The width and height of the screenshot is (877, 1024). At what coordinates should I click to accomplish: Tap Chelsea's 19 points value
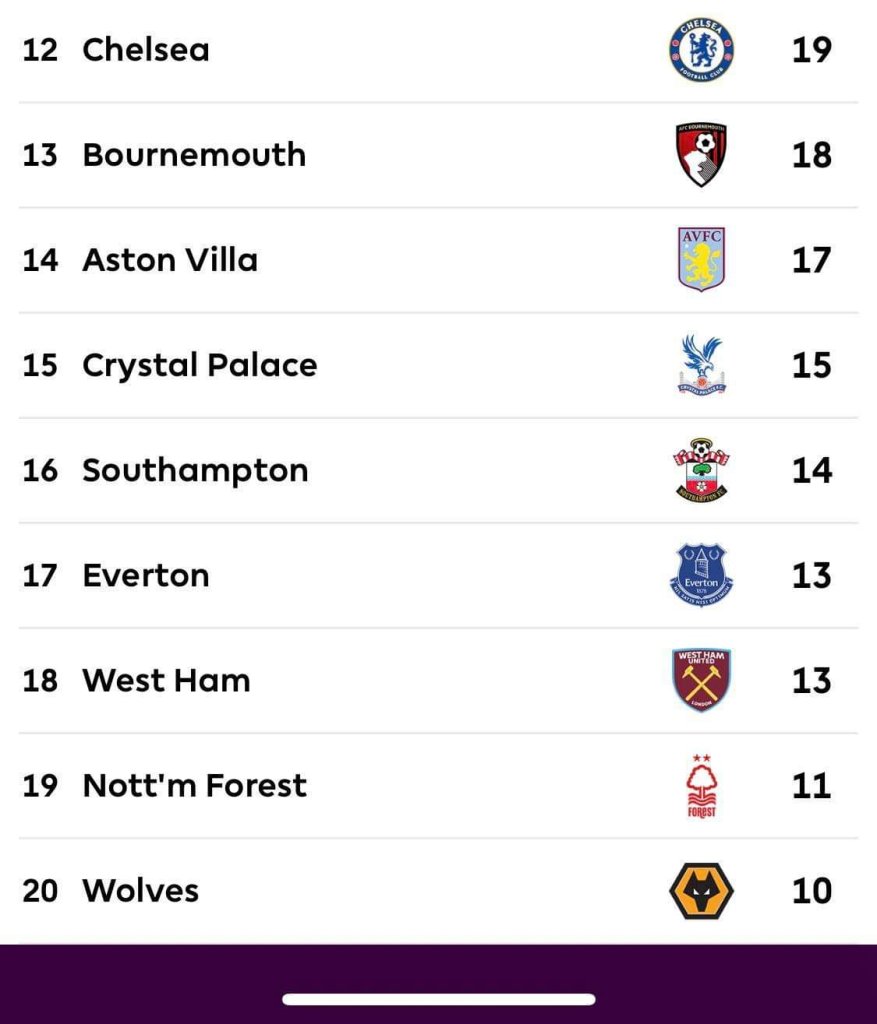point(811,50)
